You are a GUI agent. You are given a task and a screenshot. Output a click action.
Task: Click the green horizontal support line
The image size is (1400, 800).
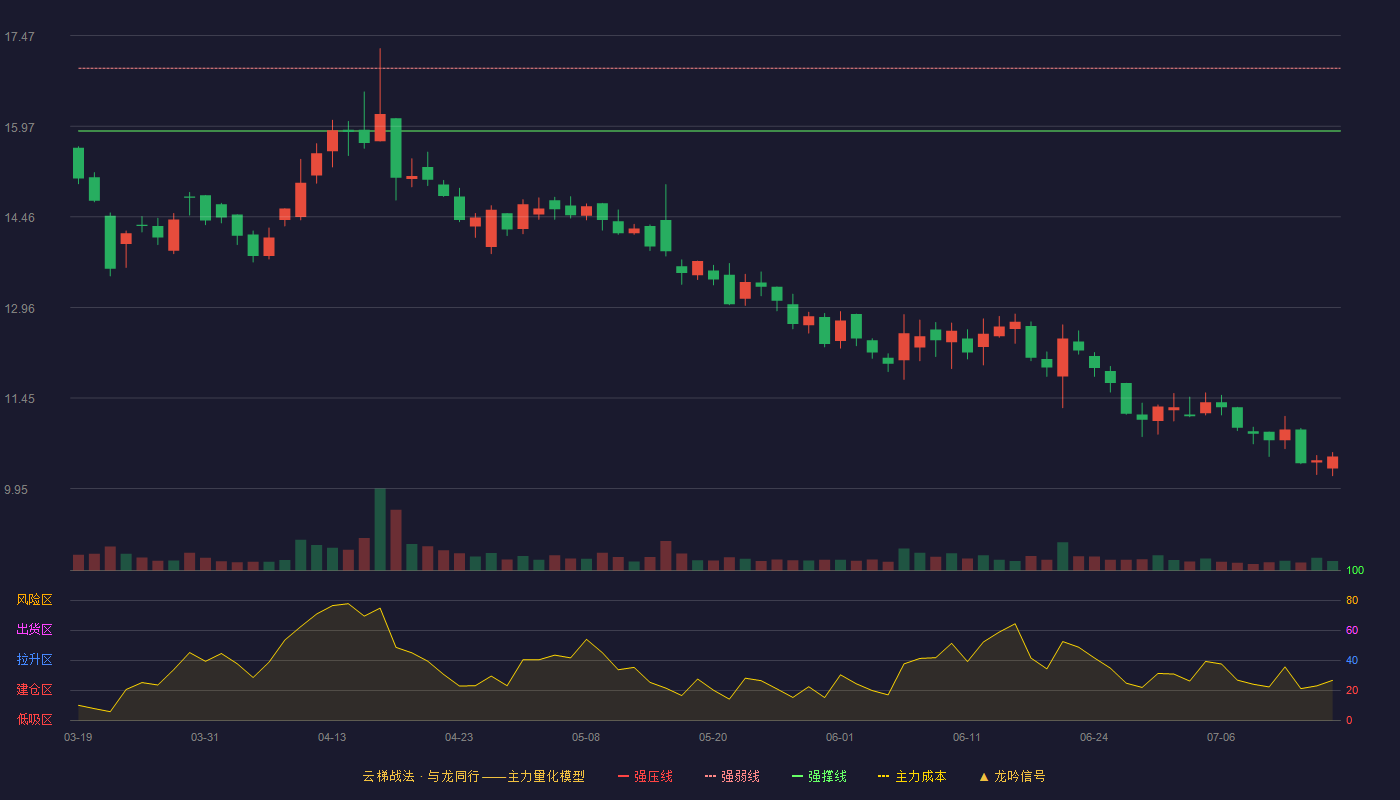click(709, 131)
